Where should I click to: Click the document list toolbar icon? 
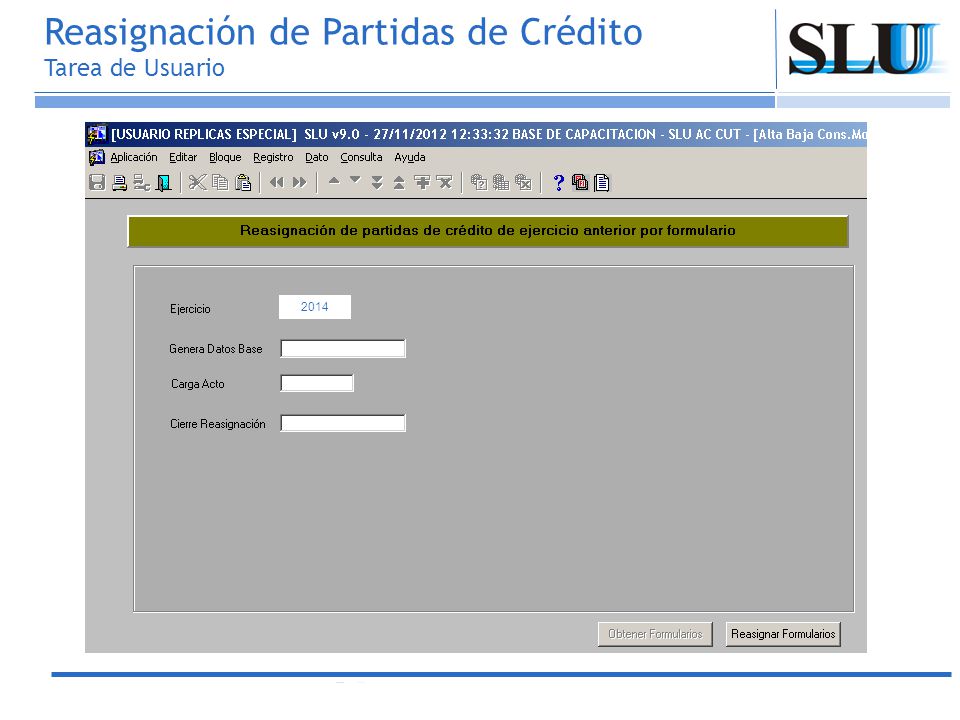coord(602,182)
